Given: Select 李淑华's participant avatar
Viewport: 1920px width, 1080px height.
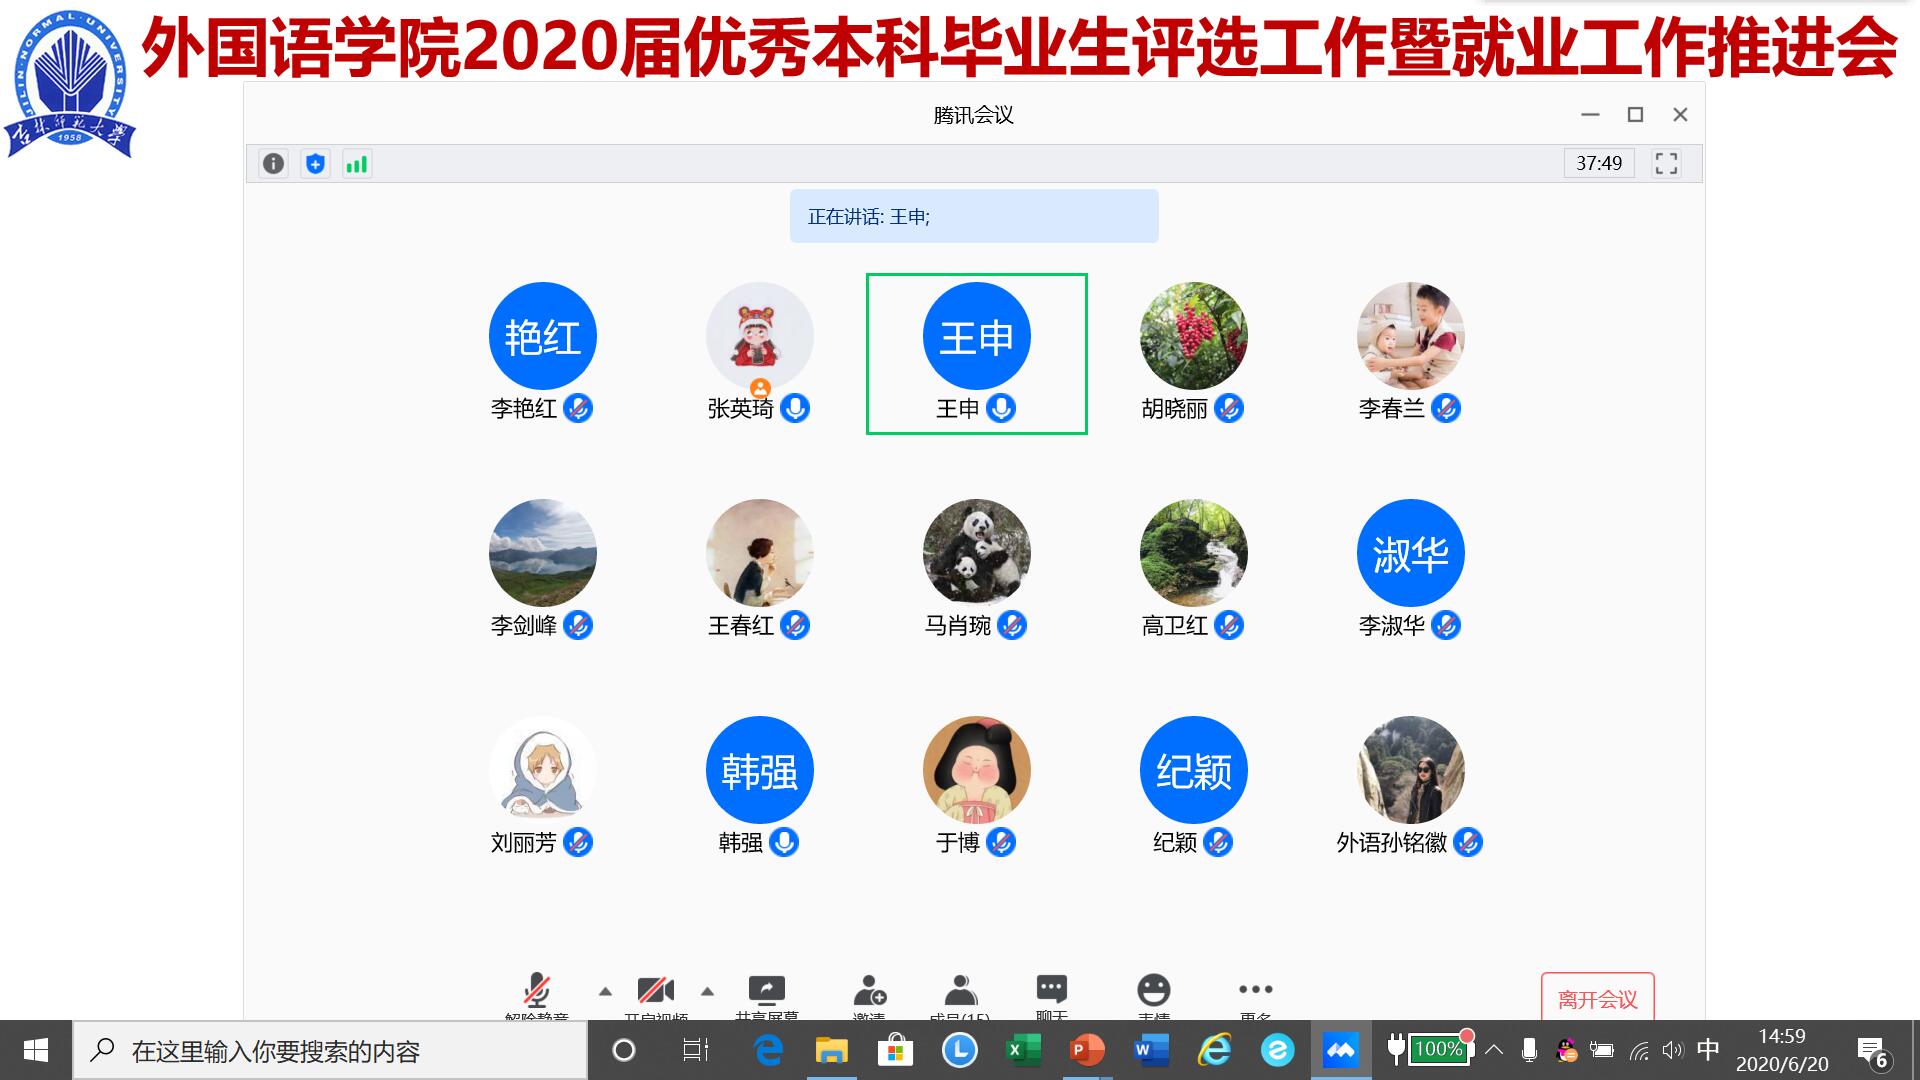Looking at the screenshot, I should pos(1410,553).
